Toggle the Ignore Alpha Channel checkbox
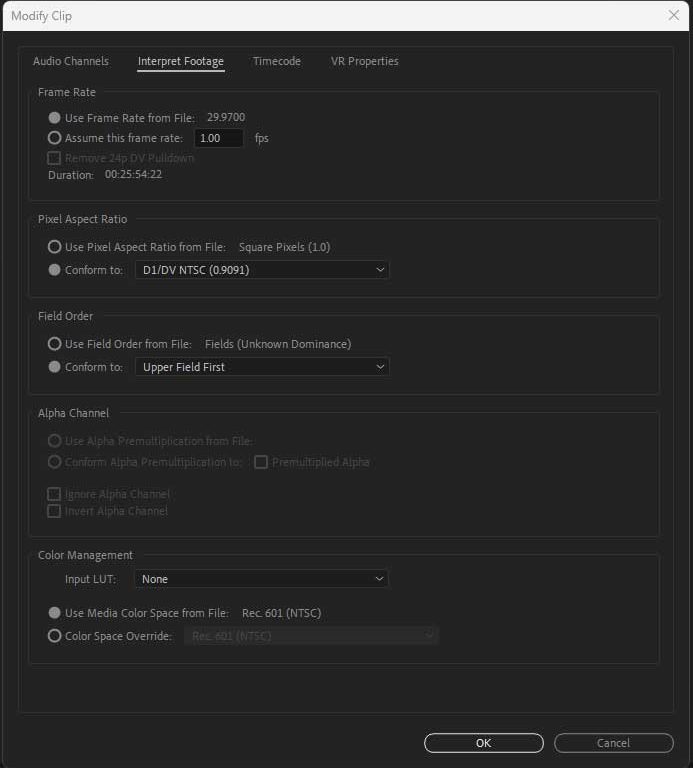The width and height of the screenshot is (693, 768). pyautogui.click(x=55, y=494)
